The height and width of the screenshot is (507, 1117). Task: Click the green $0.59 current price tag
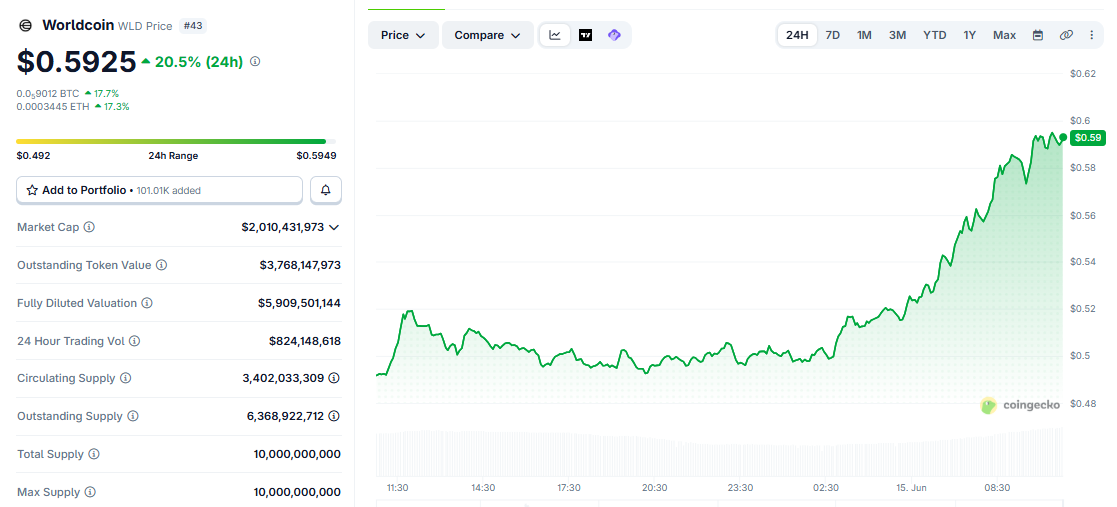[x=1088, y=137]
